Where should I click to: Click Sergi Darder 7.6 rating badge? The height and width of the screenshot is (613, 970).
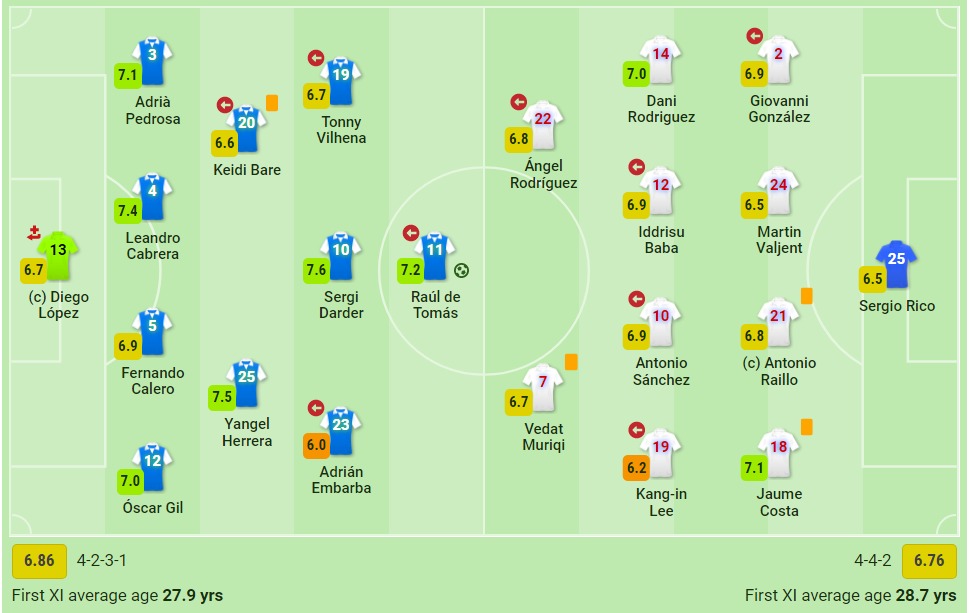[x=317, y=270]
